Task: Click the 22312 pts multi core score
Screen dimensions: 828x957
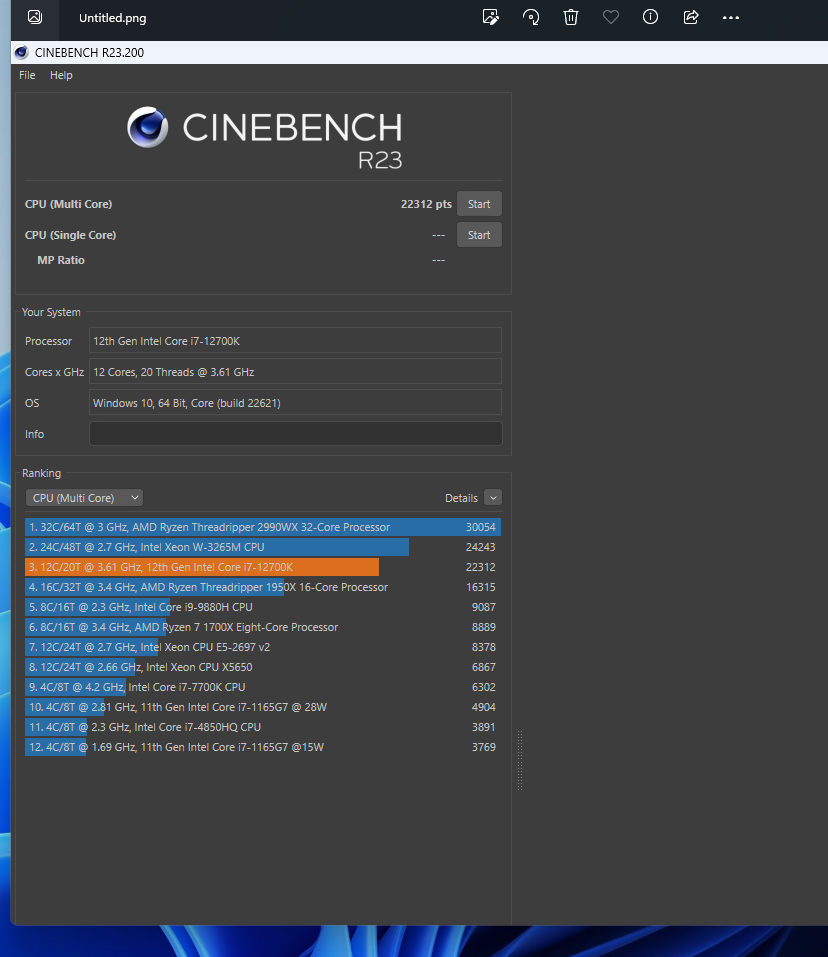Action: (x=426, y=204)
